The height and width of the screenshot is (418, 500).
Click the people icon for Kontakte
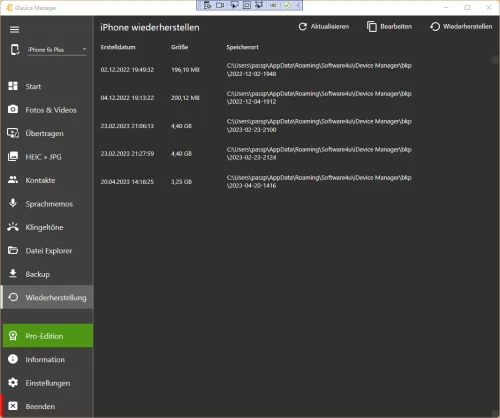point(13,180)
